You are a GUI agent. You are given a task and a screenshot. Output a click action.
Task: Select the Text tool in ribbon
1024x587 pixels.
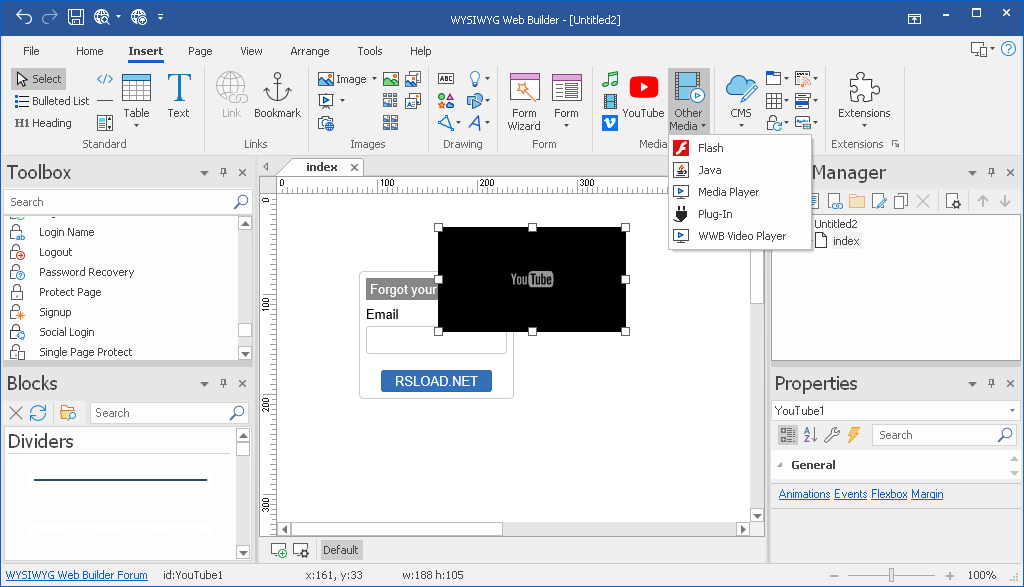point(178,96)
